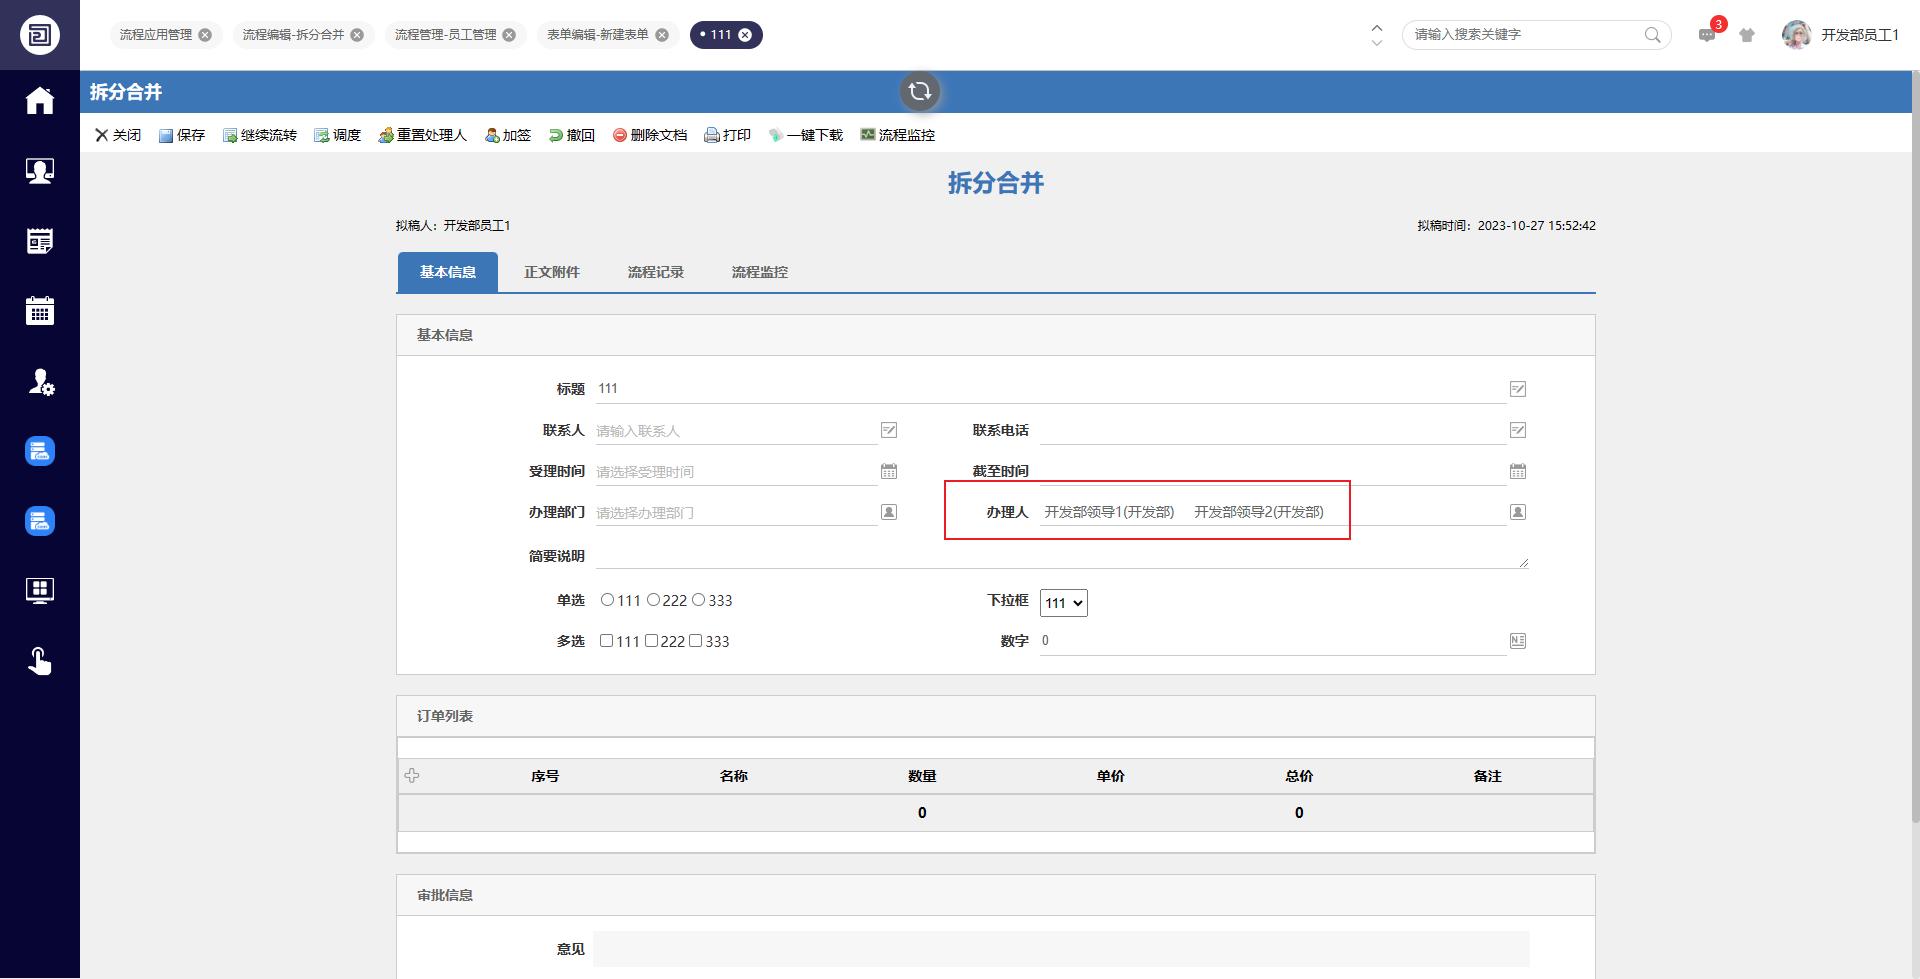Select the 222 radio button under 单选
The height and width of the screenshot is (979, 1920).
[653, 600]
